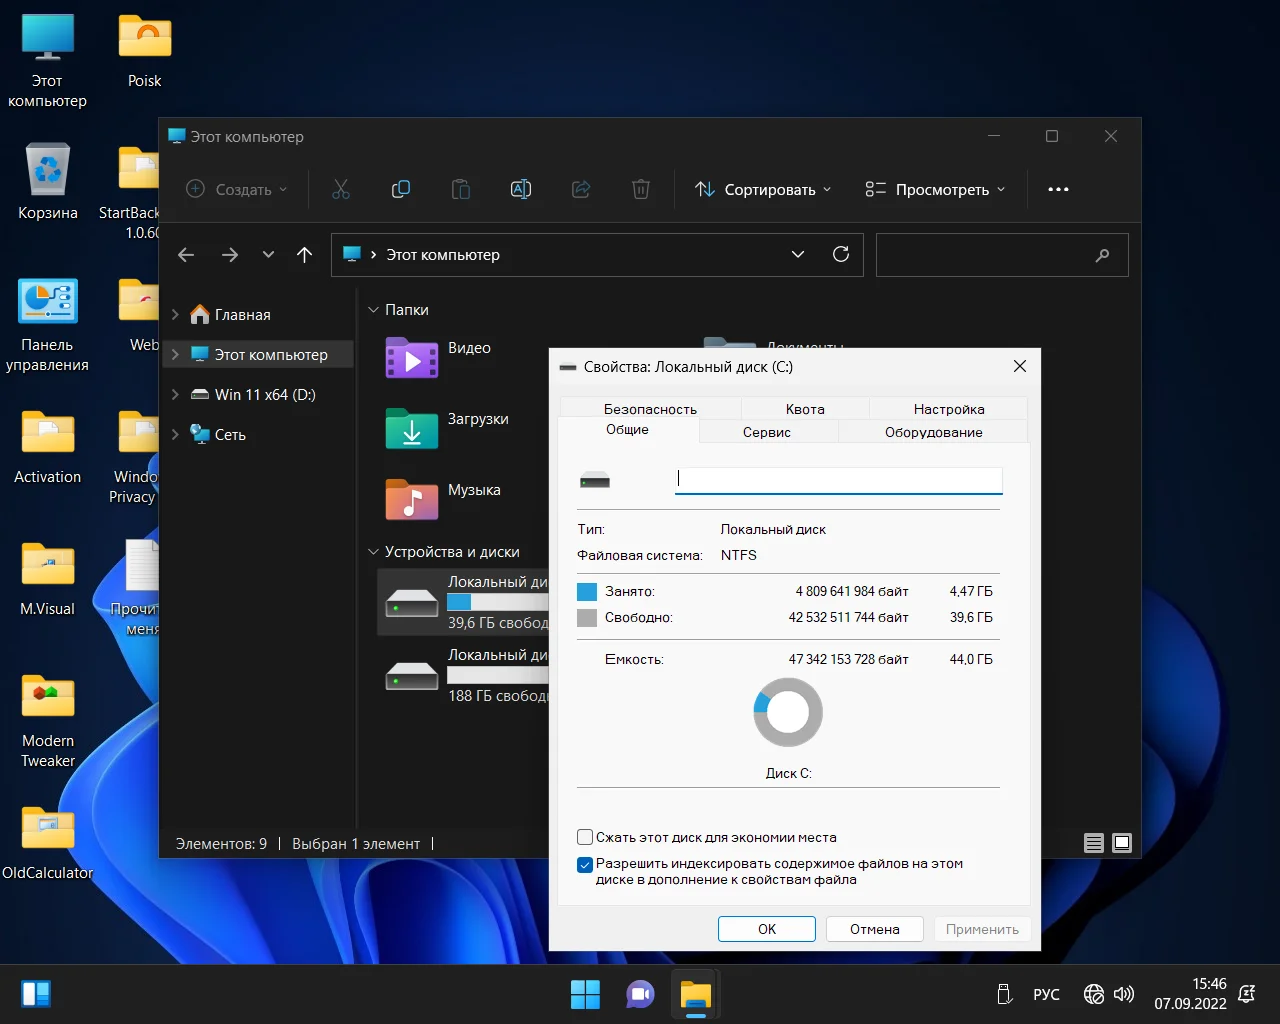Expand Win 11 x64 (D:) tree node
This screenshot has height=1024, width=1280.
(175, 395)
